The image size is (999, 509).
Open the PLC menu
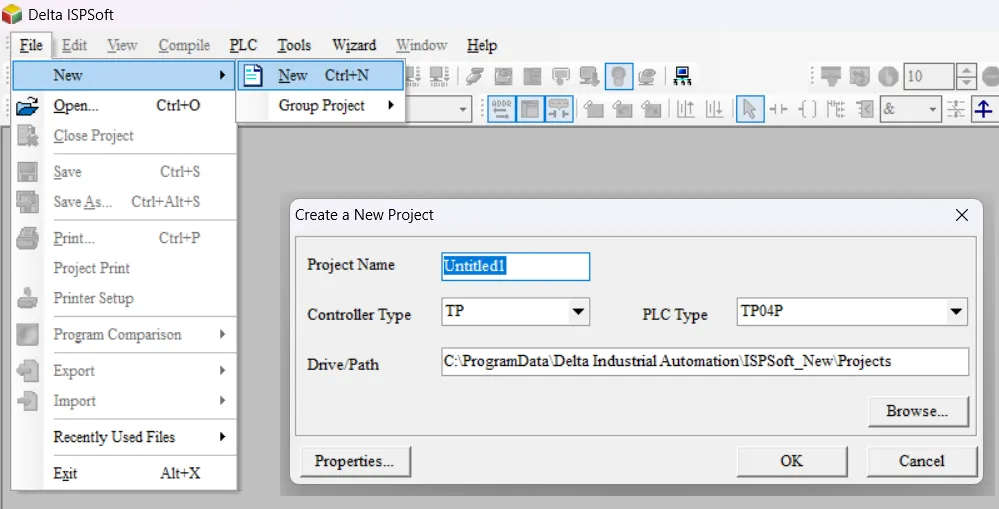[243, 45]
